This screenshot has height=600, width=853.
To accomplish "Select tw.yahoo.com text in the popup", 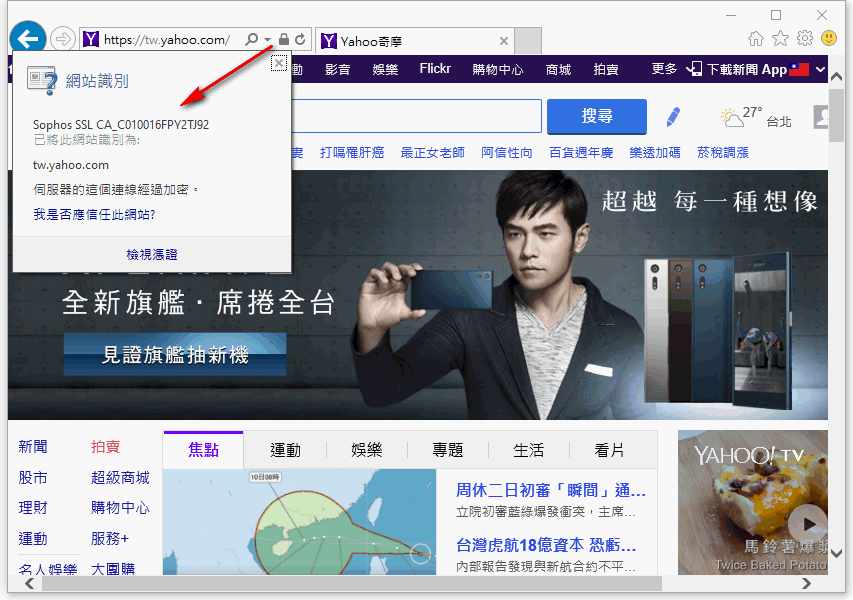I will coord(71,165).
